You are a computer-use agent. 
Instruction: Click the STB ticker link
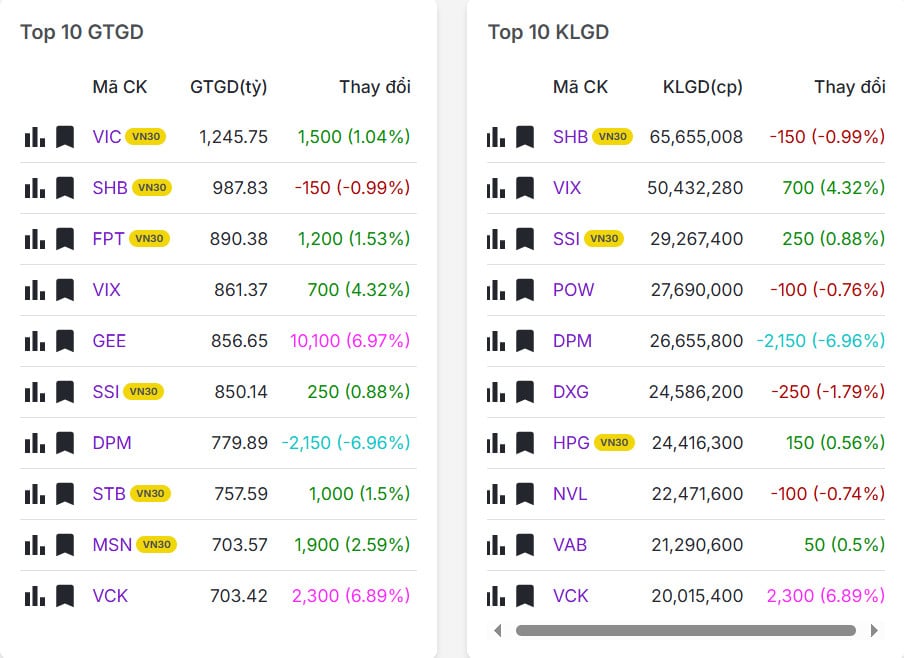pos(106,494)
